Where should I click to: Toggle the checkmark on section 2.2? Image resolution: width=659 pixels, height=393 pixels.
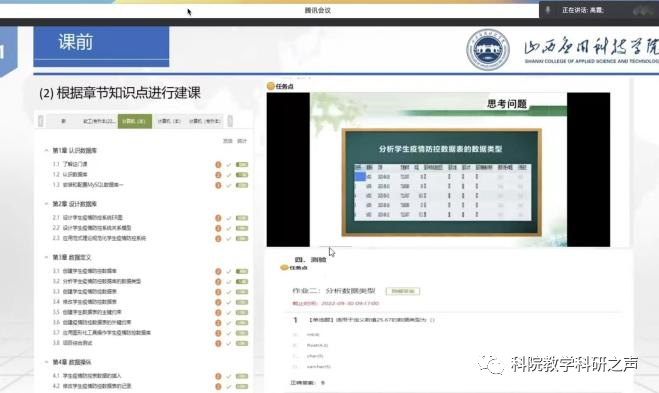tap(229, 228)
